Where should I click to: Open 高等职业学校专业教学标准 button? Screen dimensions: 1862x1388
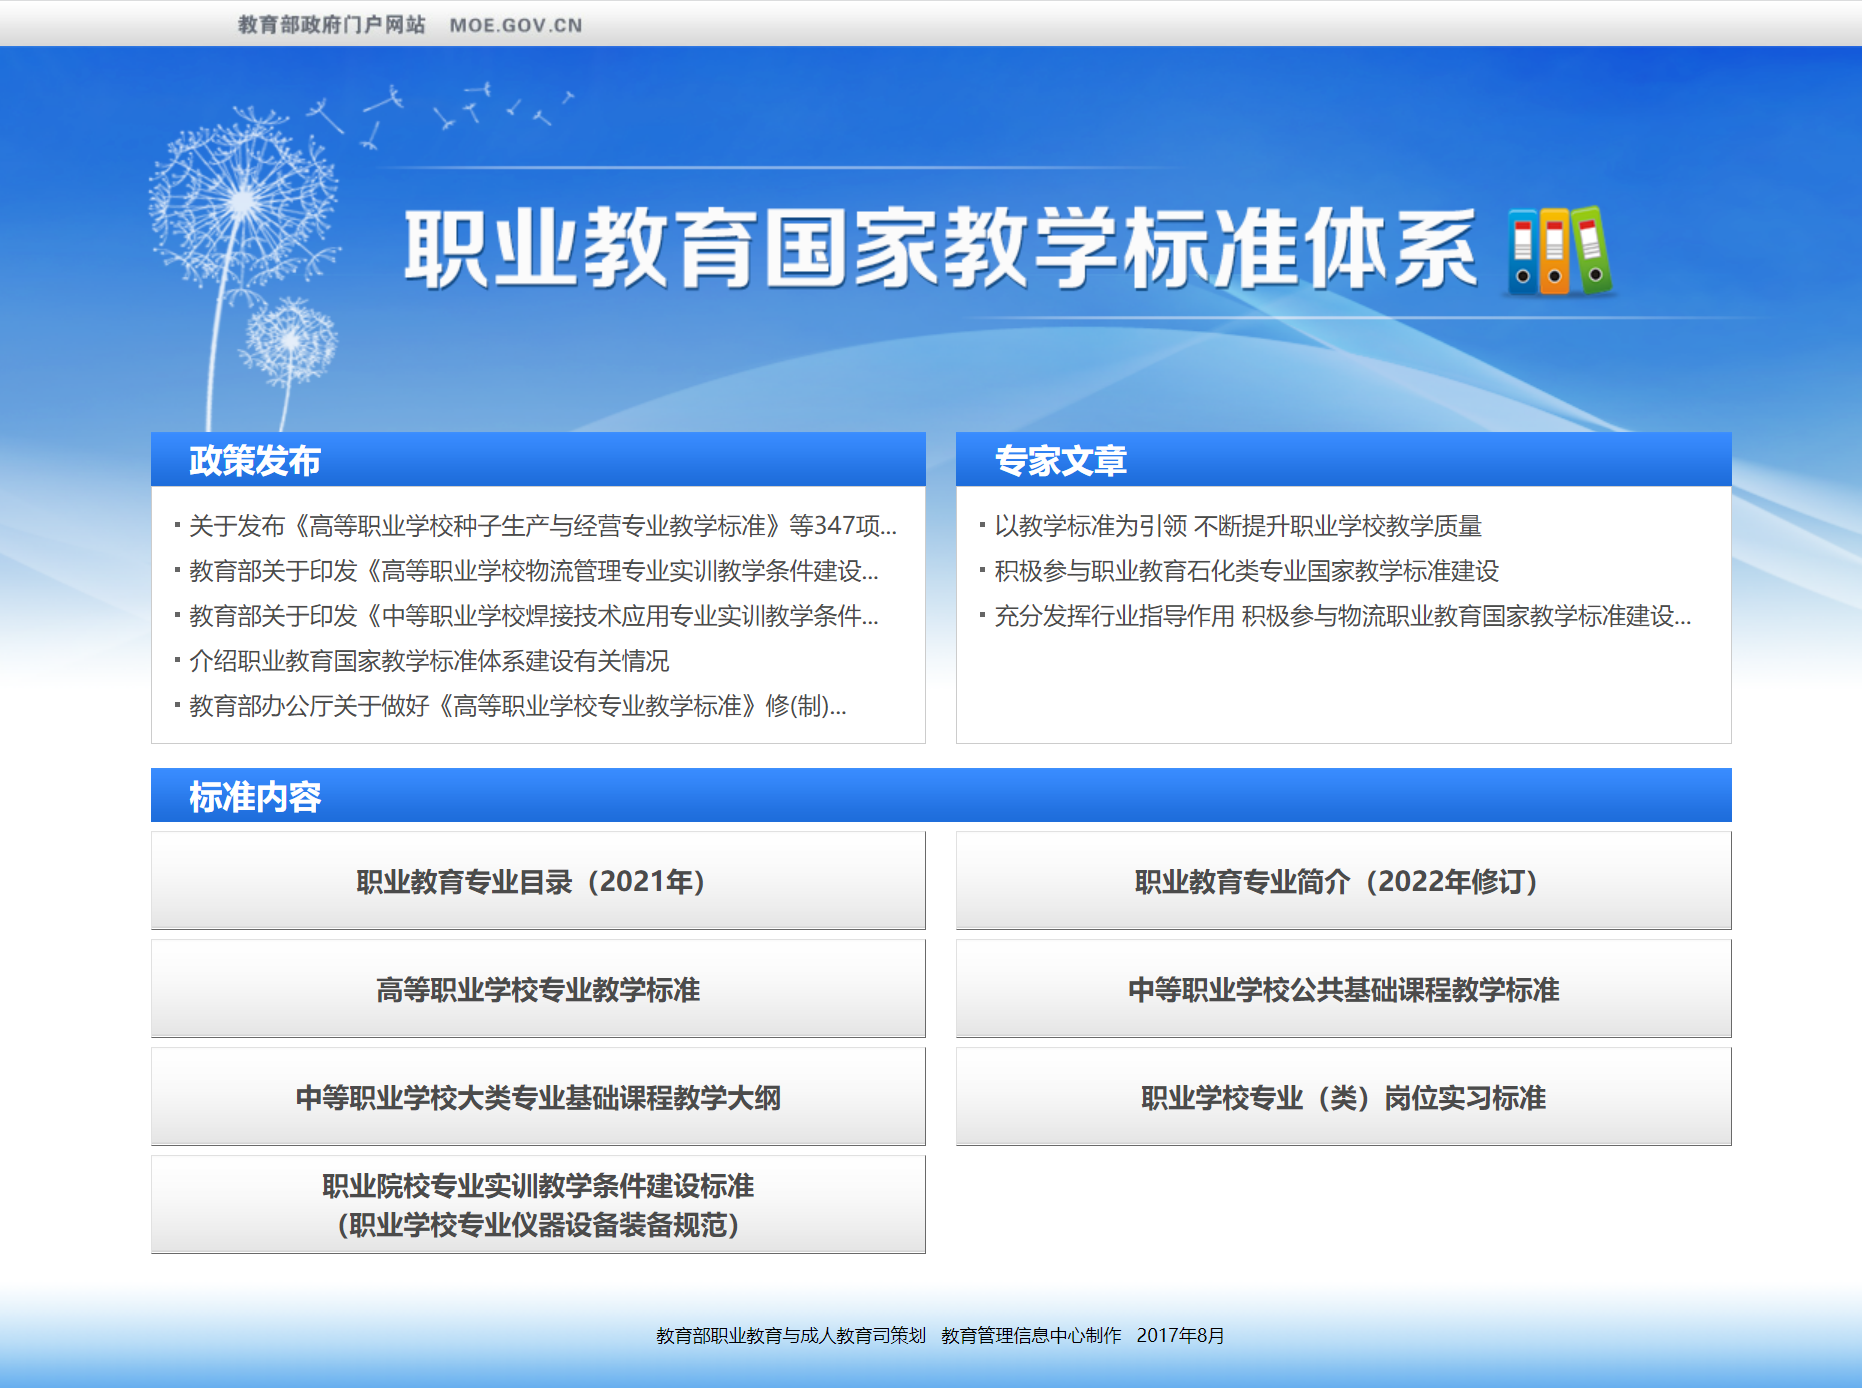(538, 989)
